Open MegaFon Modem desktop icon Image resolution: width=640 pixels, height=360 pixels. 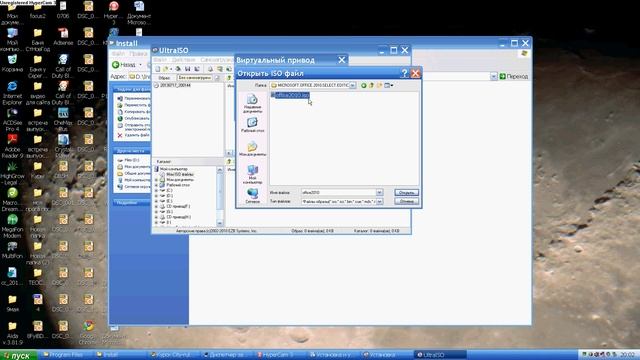(x=12, y=227)
